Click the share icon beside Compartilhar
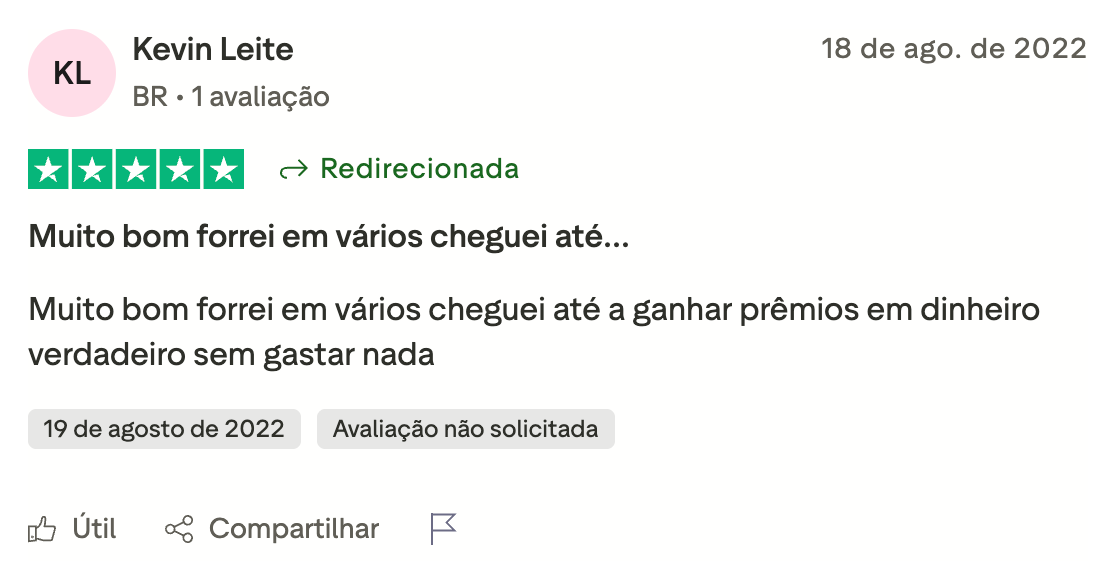This screenshot has height=566, width=1120. click(x=179, y=530)
